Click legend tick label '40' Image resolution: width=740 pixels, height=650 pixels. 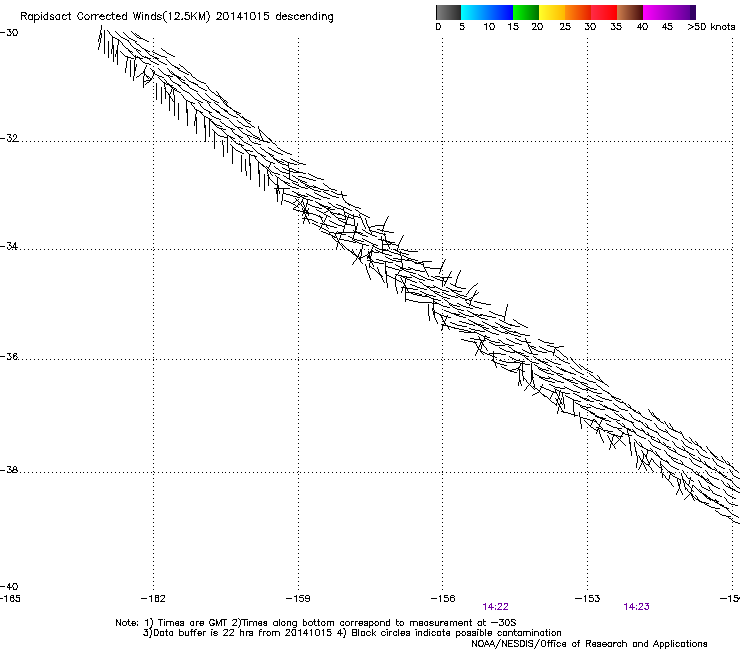(x=642, y=27)
